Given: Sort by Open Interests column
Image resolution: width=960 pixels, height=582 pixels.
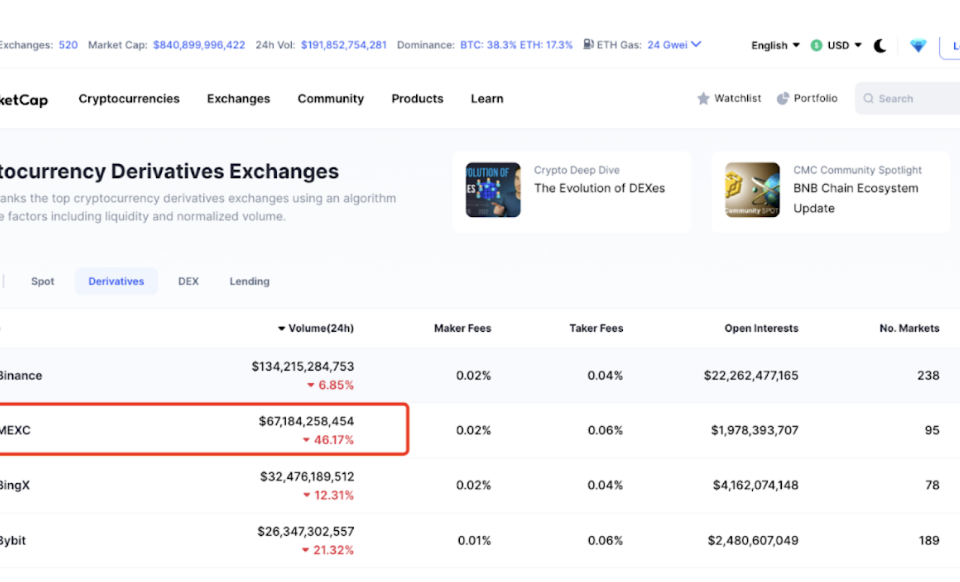Looking at the screenshot, I should click(761, 328).
